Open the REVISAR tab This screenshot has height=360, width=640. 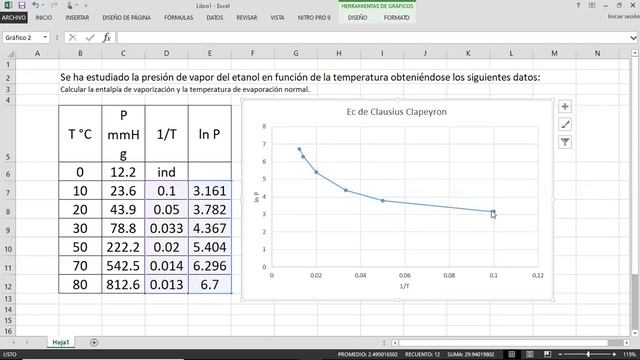247,18
